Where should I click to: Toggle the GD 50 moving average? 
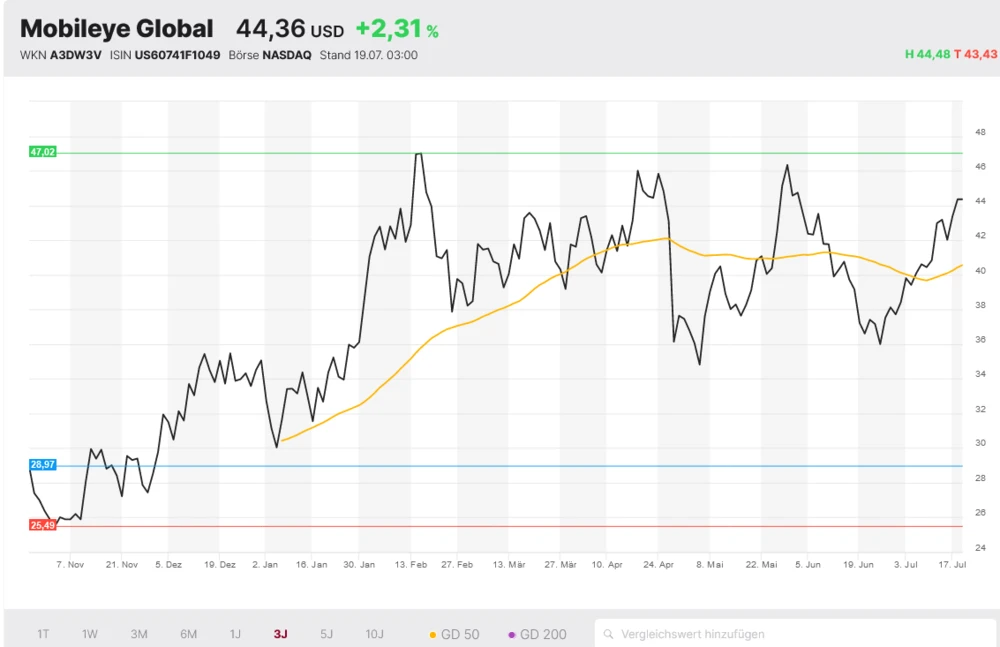454,634
